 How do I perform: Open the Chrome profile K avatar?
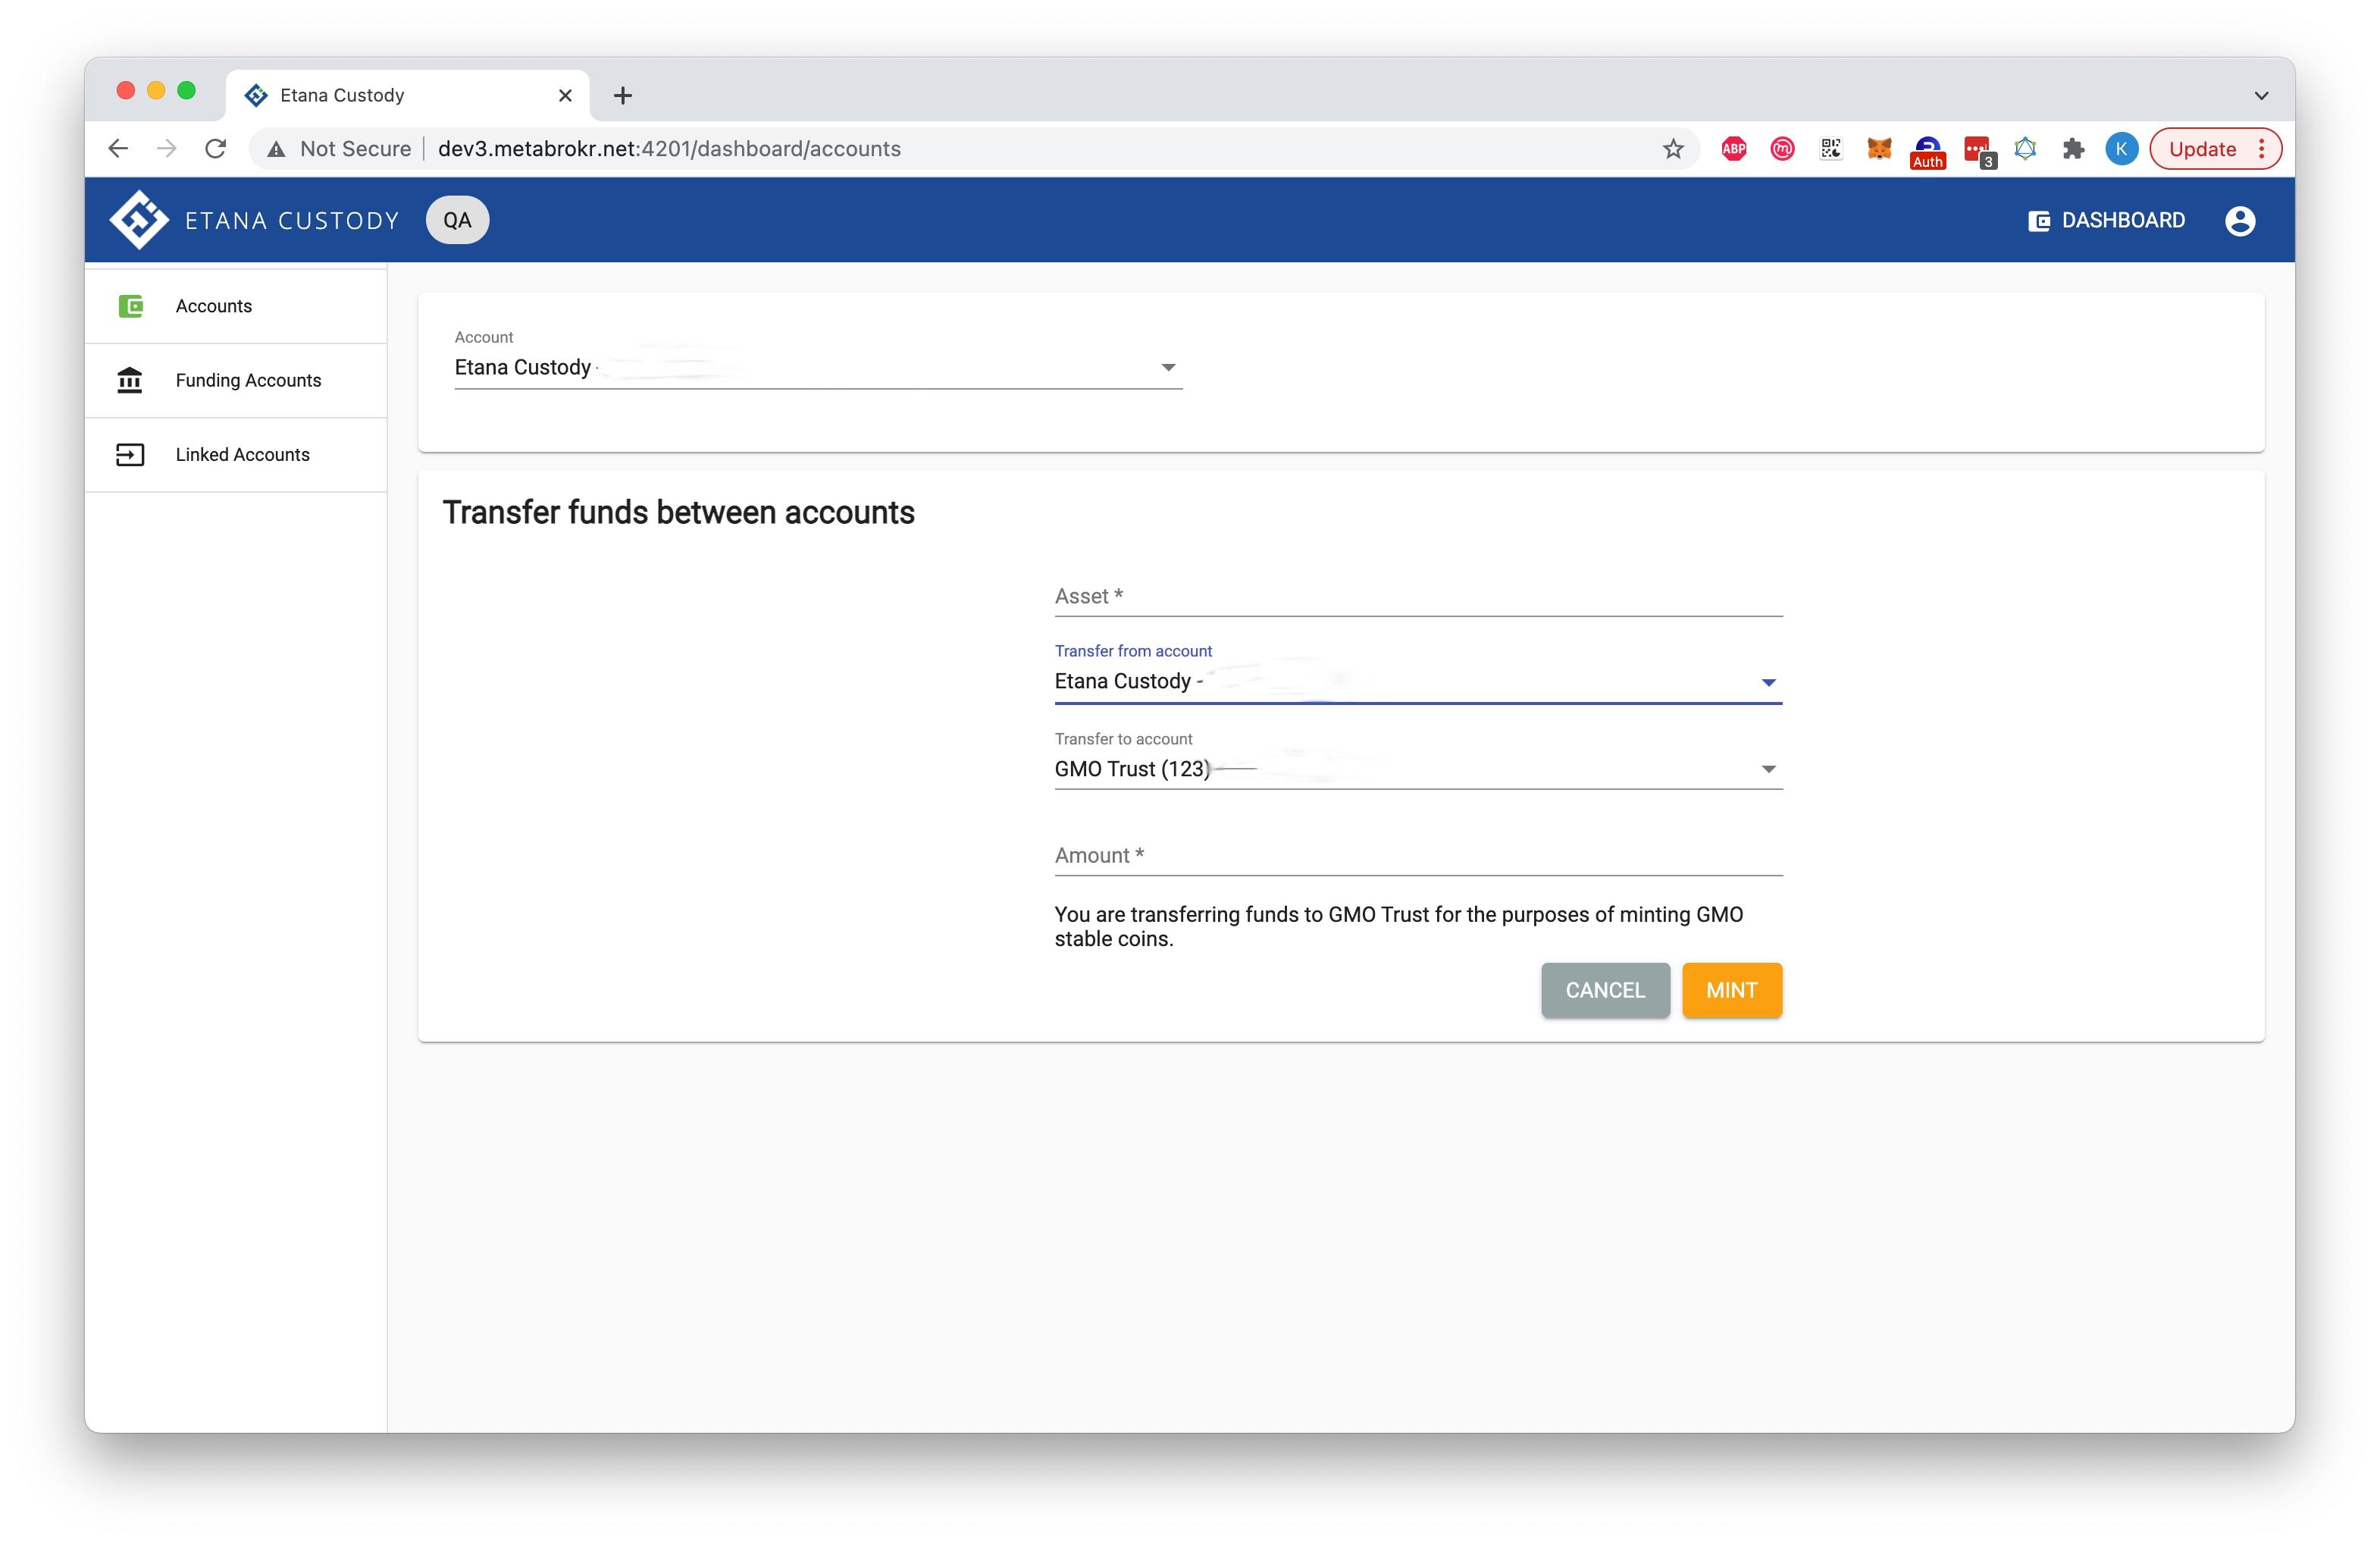click(2121, 149)
